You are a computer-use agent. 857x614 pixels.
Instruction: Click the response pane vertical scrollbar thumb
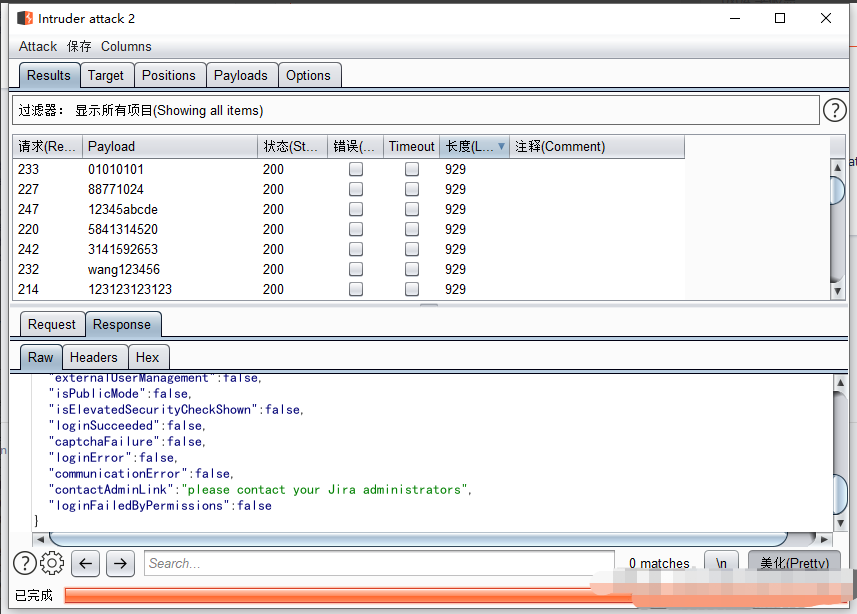[841, 494]
